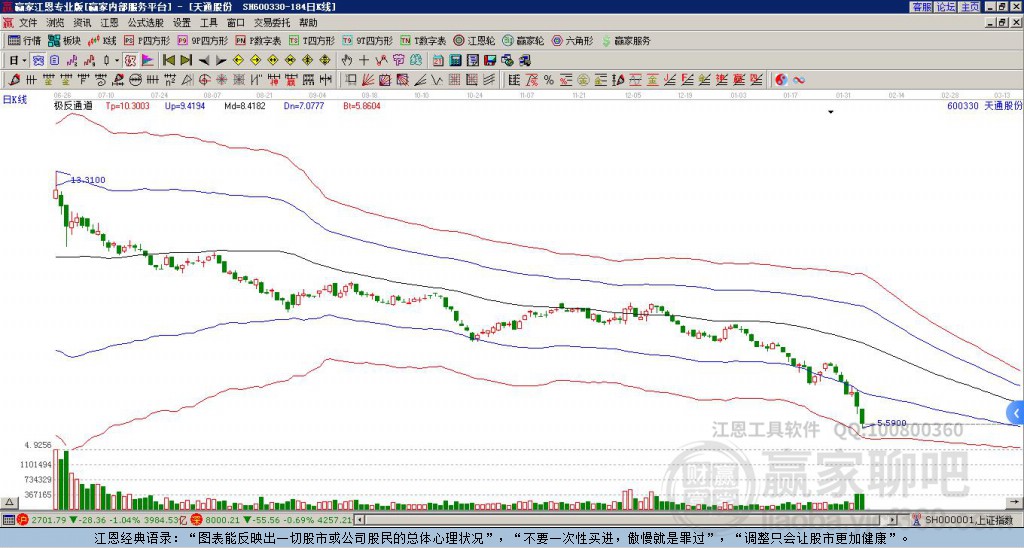Open the 资讯 menu

tap(82, 23)
